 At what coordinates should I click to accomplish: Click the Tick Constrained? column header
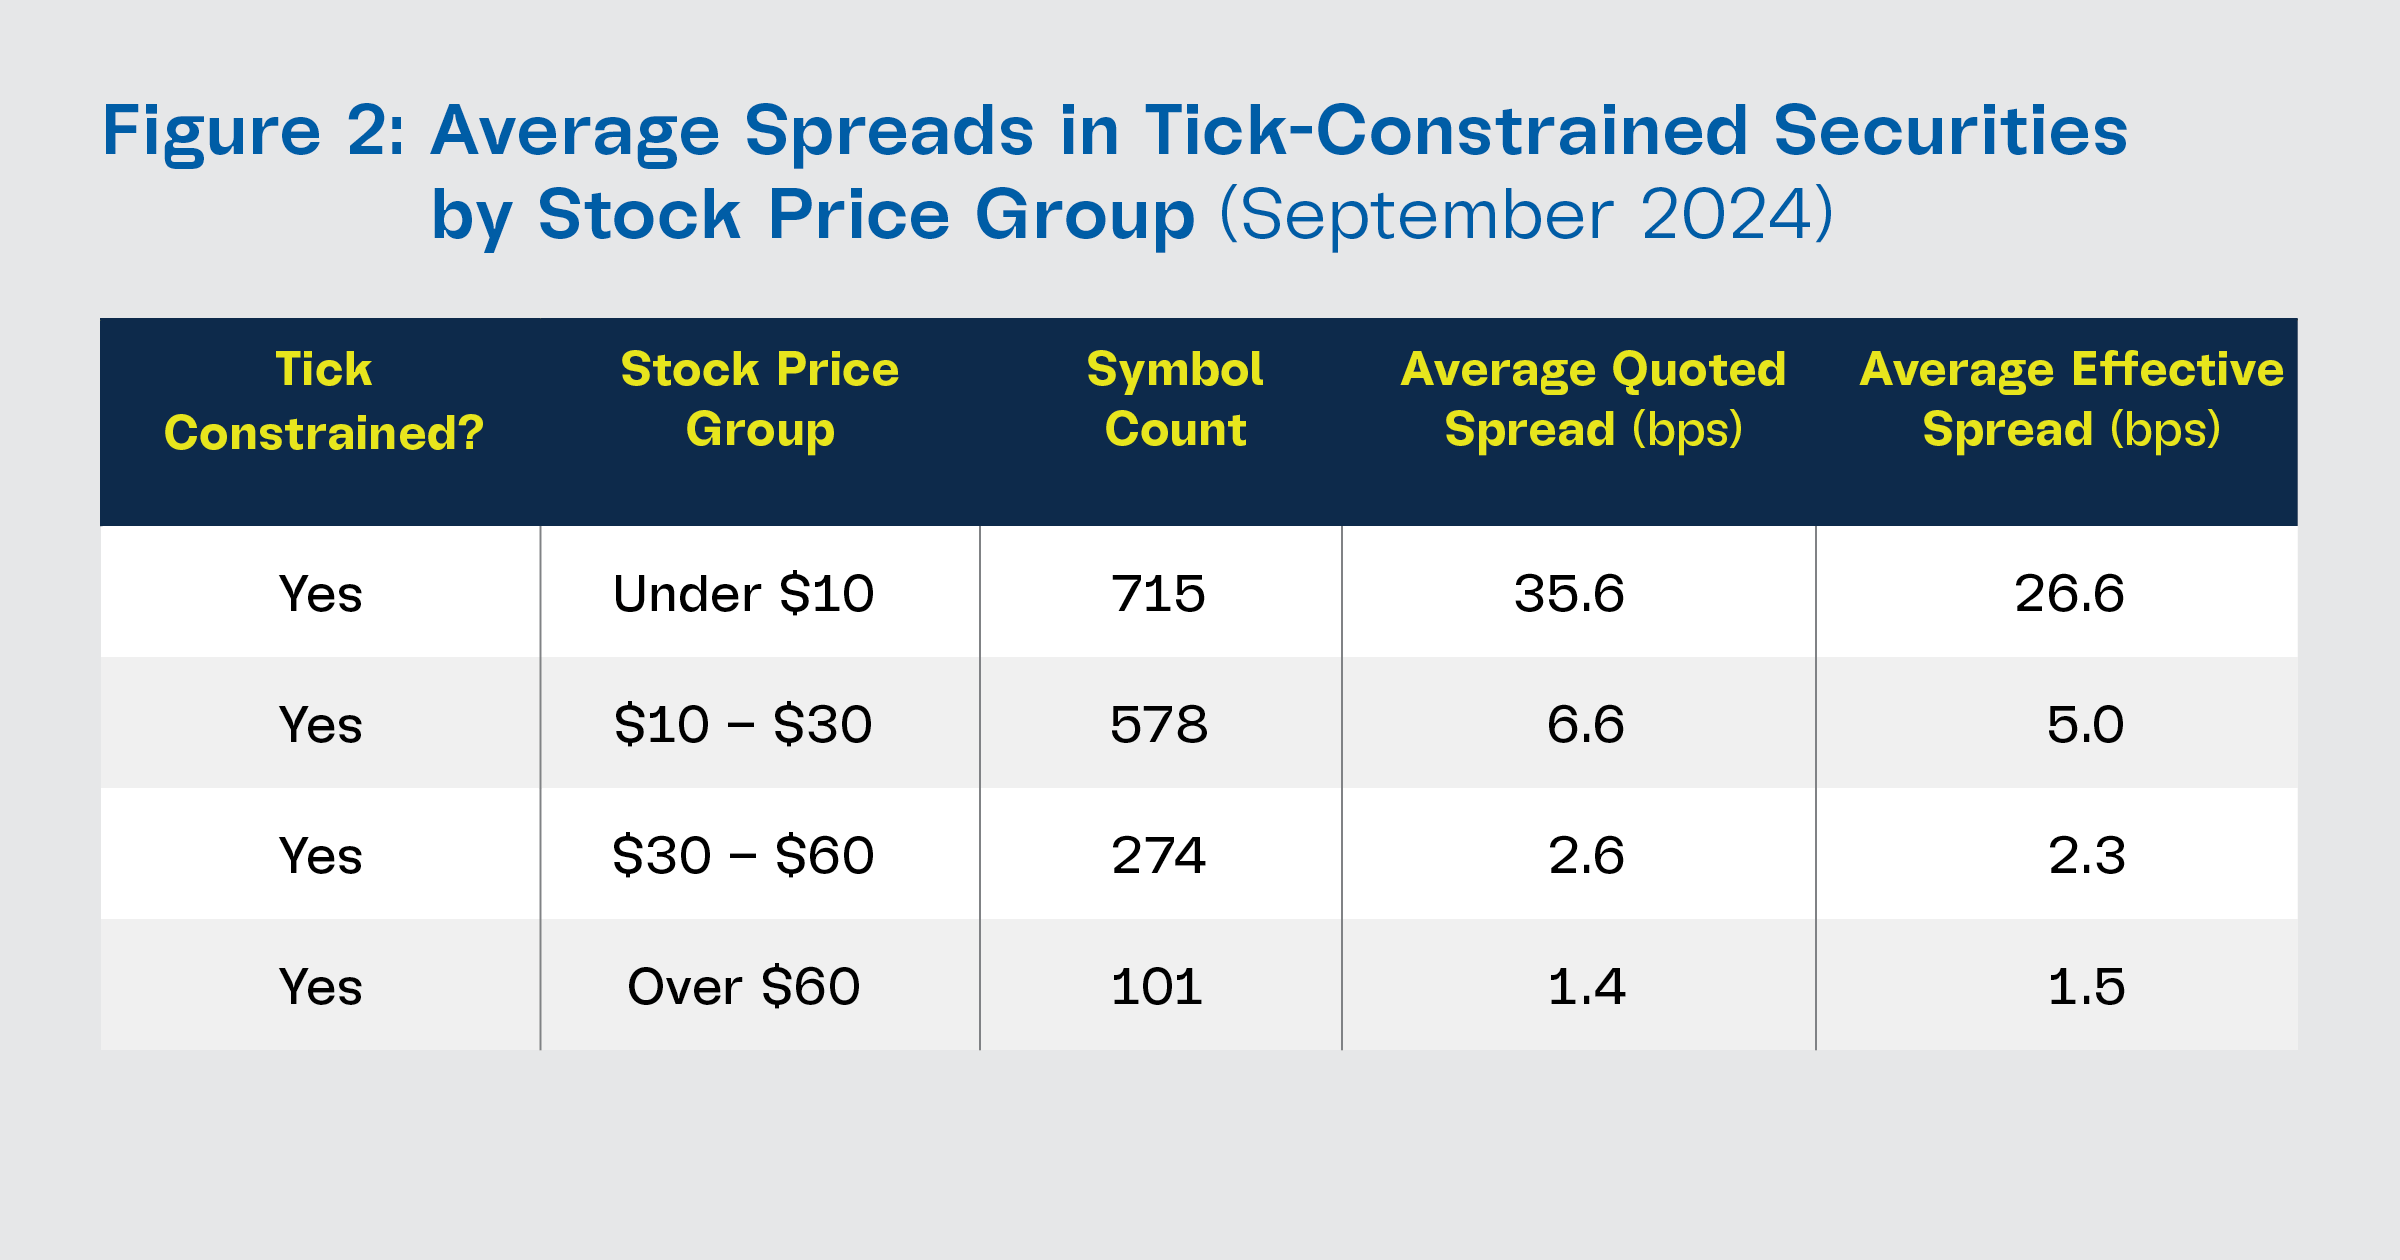coord(323,401)
